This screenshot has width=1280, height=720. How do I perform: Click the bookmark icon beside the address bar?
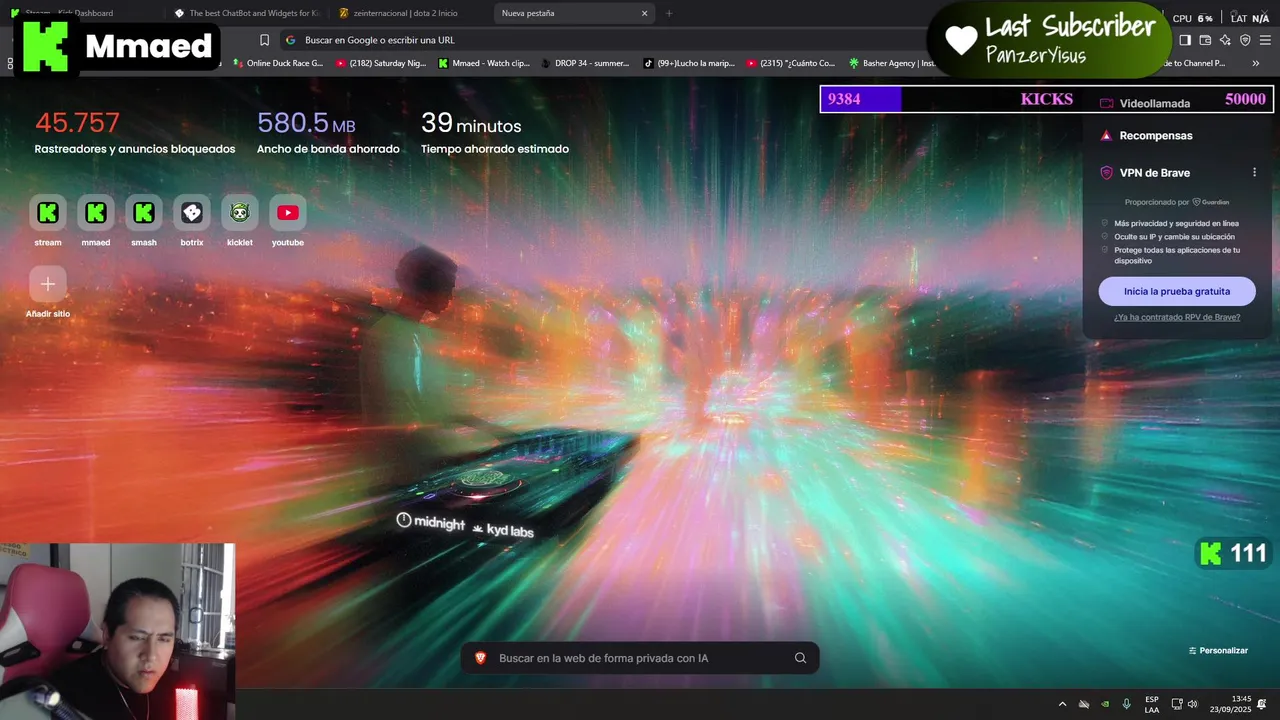pos(264,40)
